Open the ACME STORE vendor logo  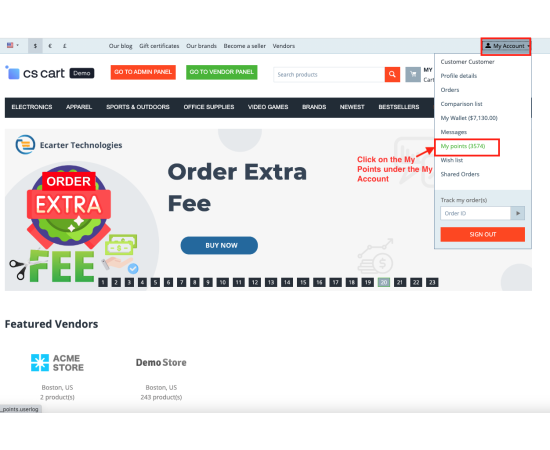pos(57,363)
